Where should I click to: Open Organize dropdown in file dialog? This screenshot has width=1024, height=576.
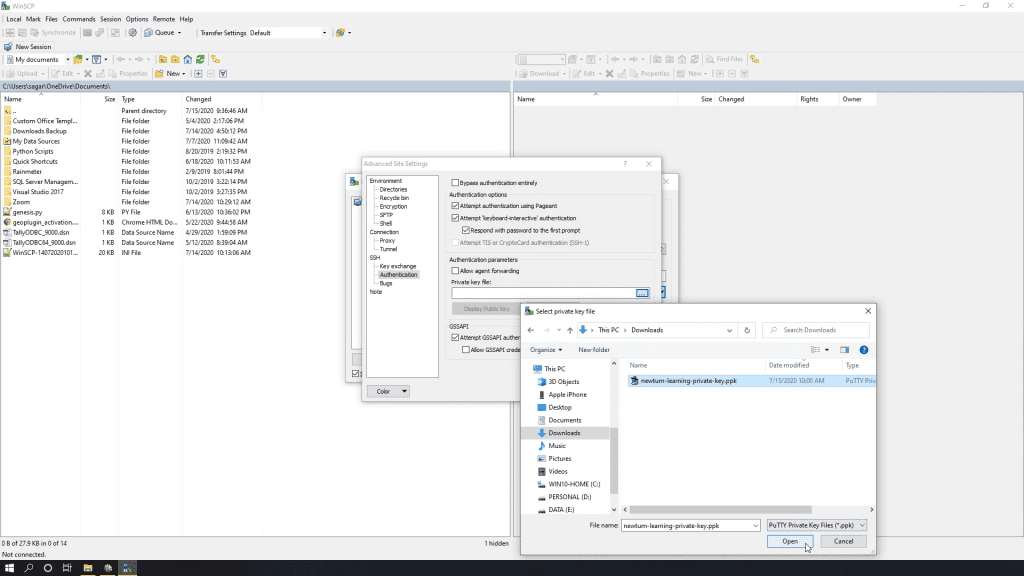pyautogui.click(x=545, y=350)
